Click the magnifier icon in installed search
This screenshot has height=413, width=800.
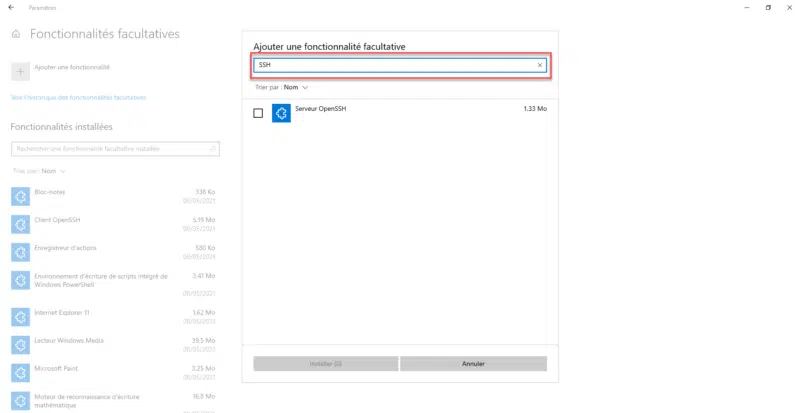pyautogui.click(x=213, y=149)
